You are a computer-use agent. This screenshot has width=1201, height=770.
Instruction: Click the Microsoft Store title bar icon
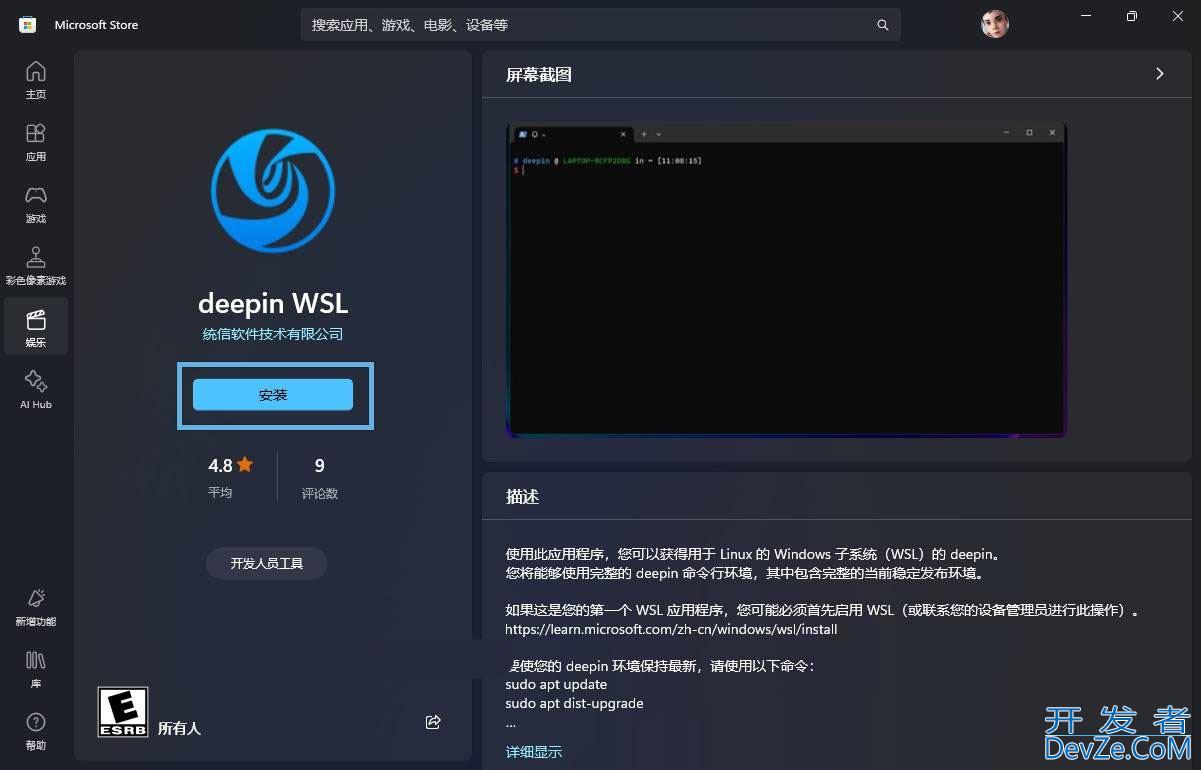click(x=28, y=25)
